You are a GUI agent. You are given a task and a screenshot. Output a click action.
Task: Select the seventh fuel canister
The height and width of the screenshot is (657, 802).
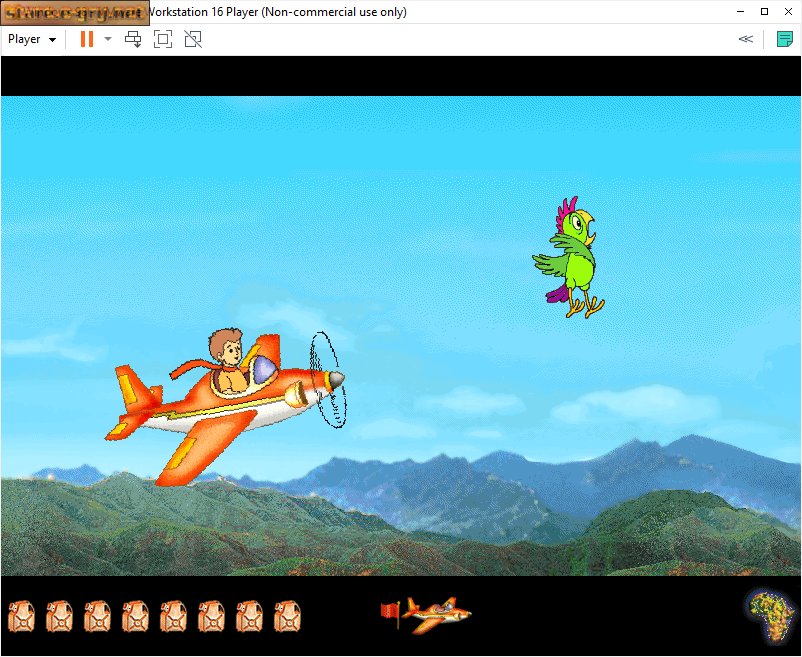[249, 616]
